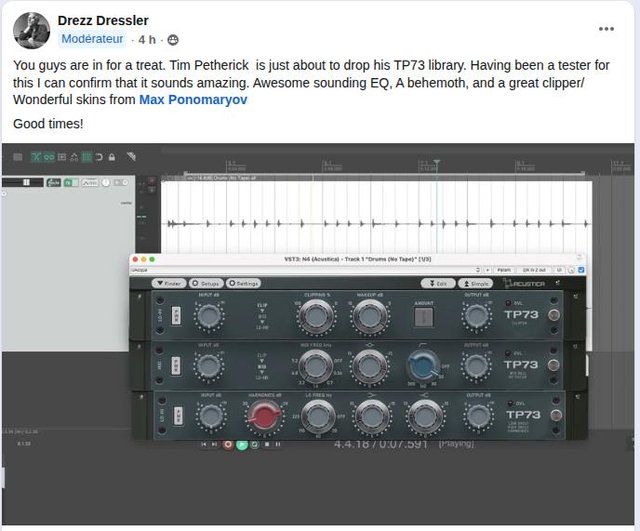Click the Clipping % knob
Screen dimensions: 640x531
316,317
